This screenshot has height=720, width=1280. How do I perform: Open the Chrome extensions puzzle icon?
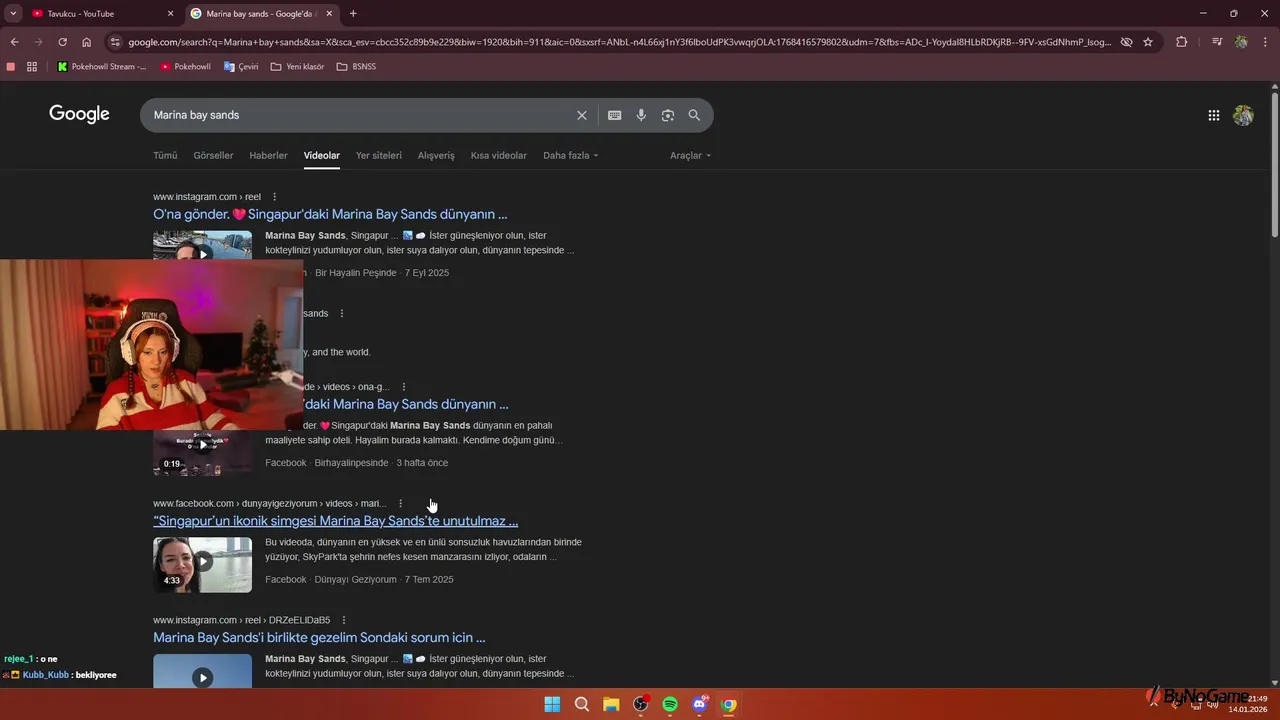coord(1181,42)
